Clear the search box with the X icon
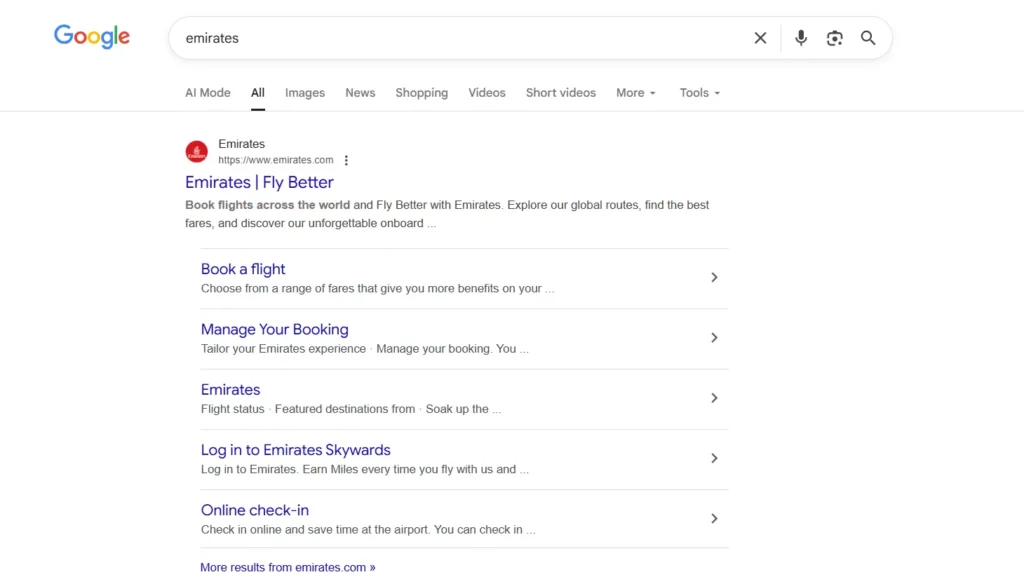Image resolution: width=1024 pixels, height=584 pixels. 760,37
